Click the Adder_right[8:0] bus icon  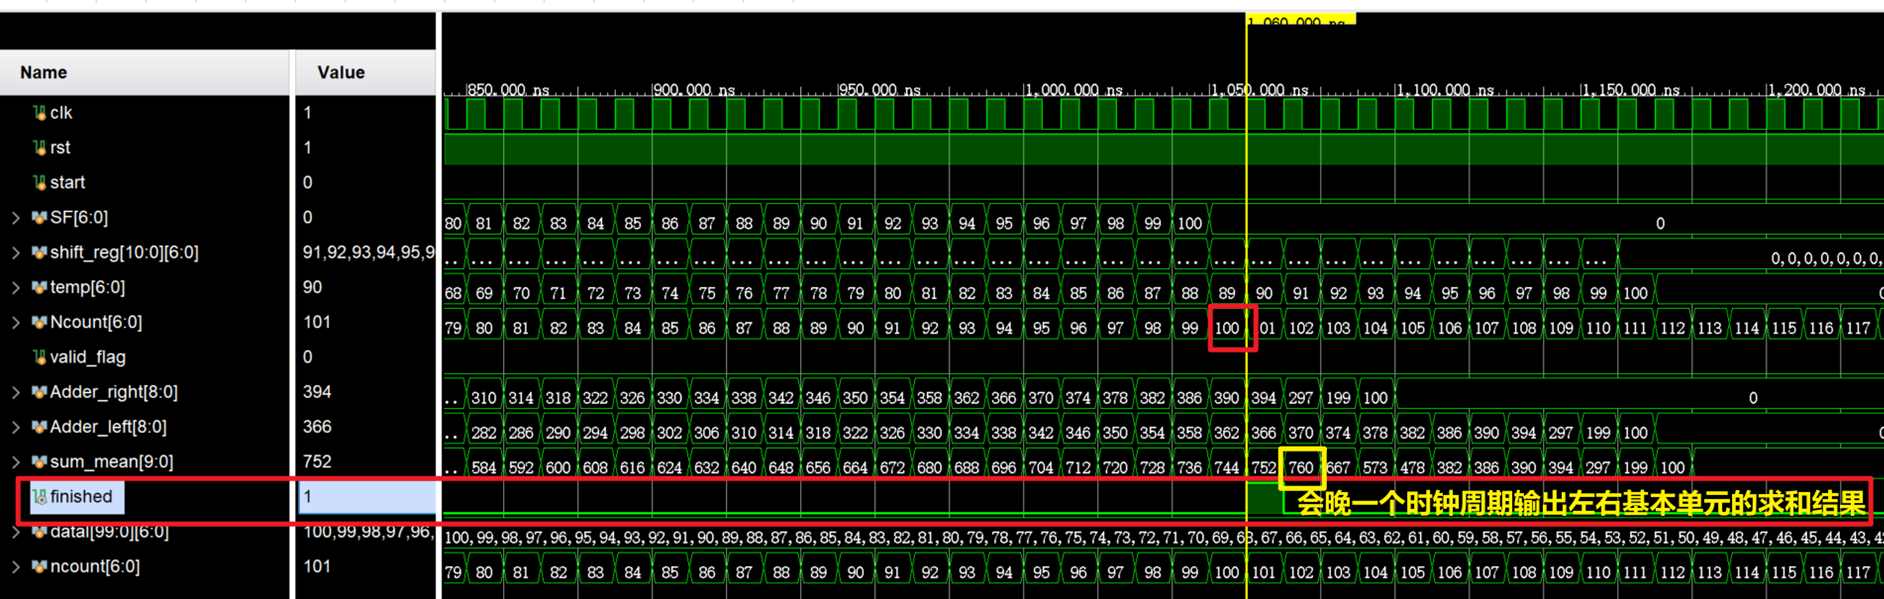click(39, 392)
